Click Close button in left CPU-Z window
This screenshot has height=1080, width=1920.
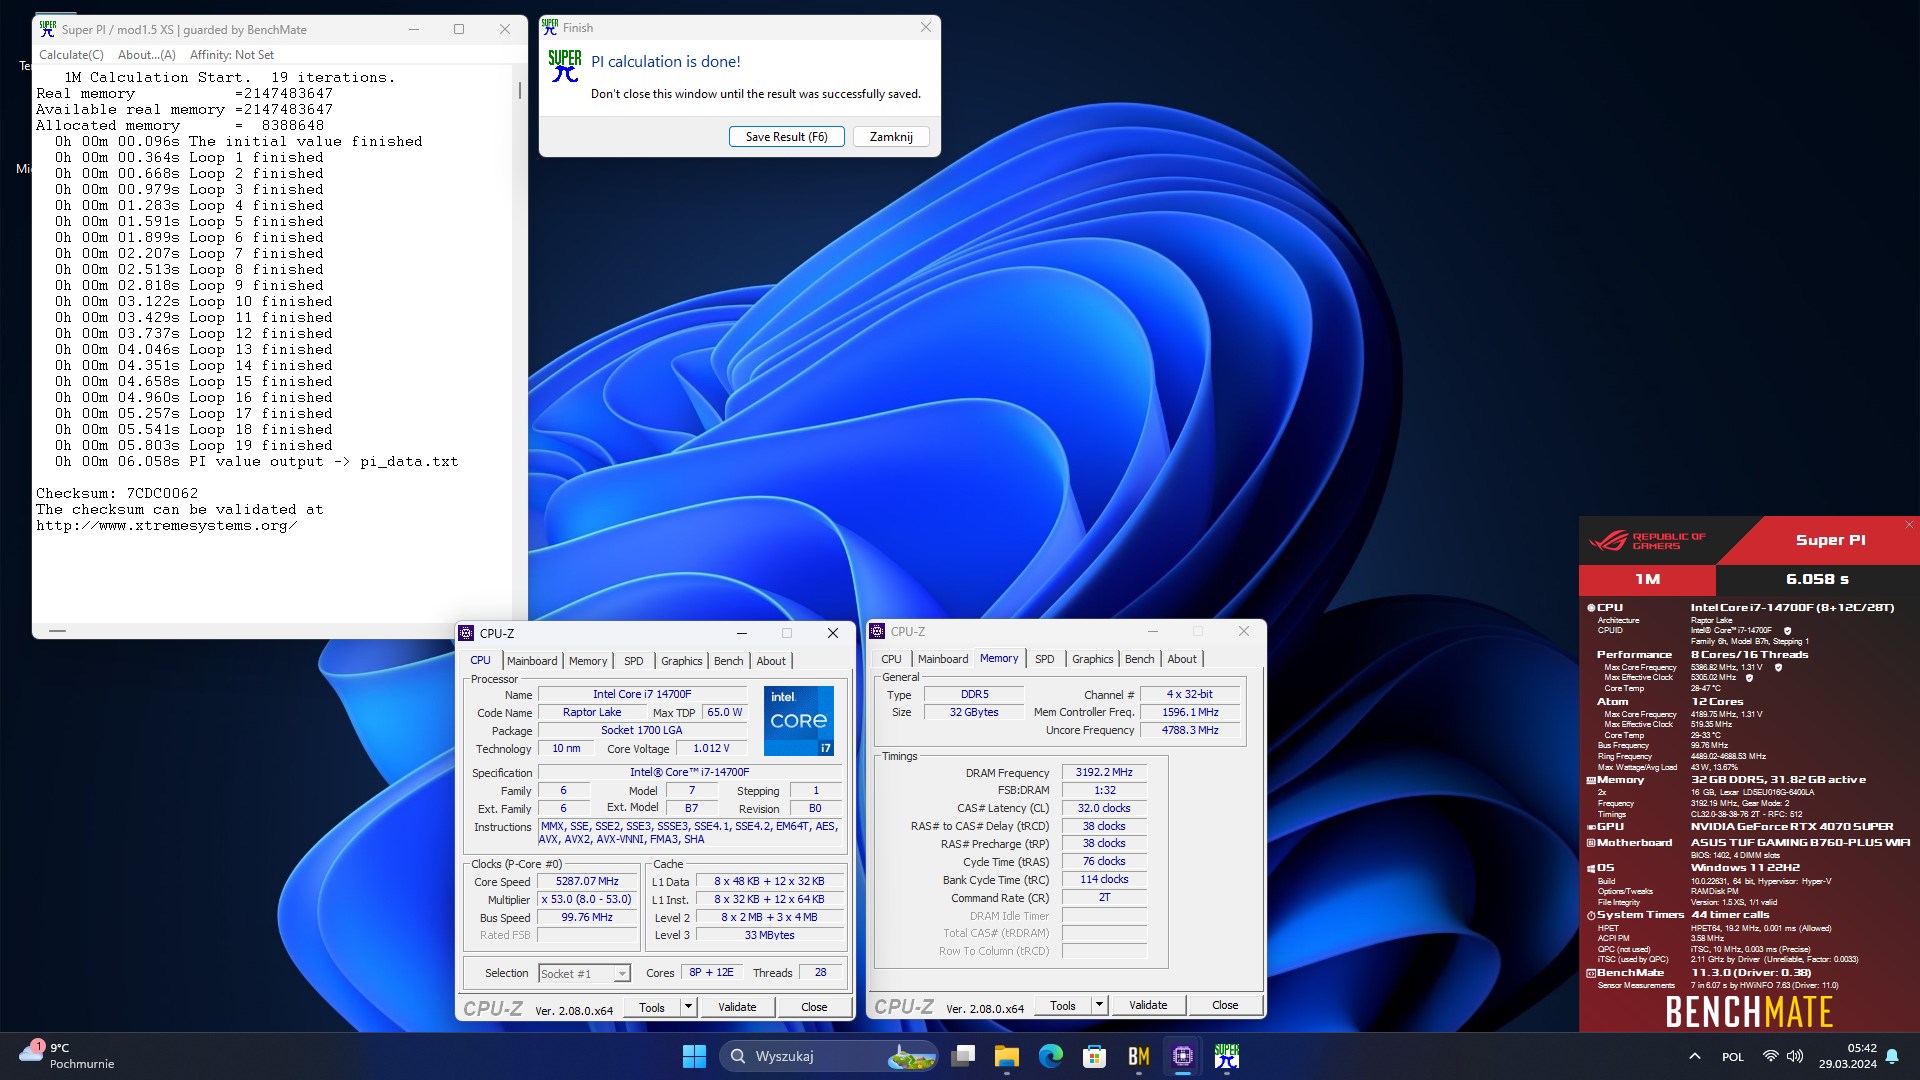814,1007
